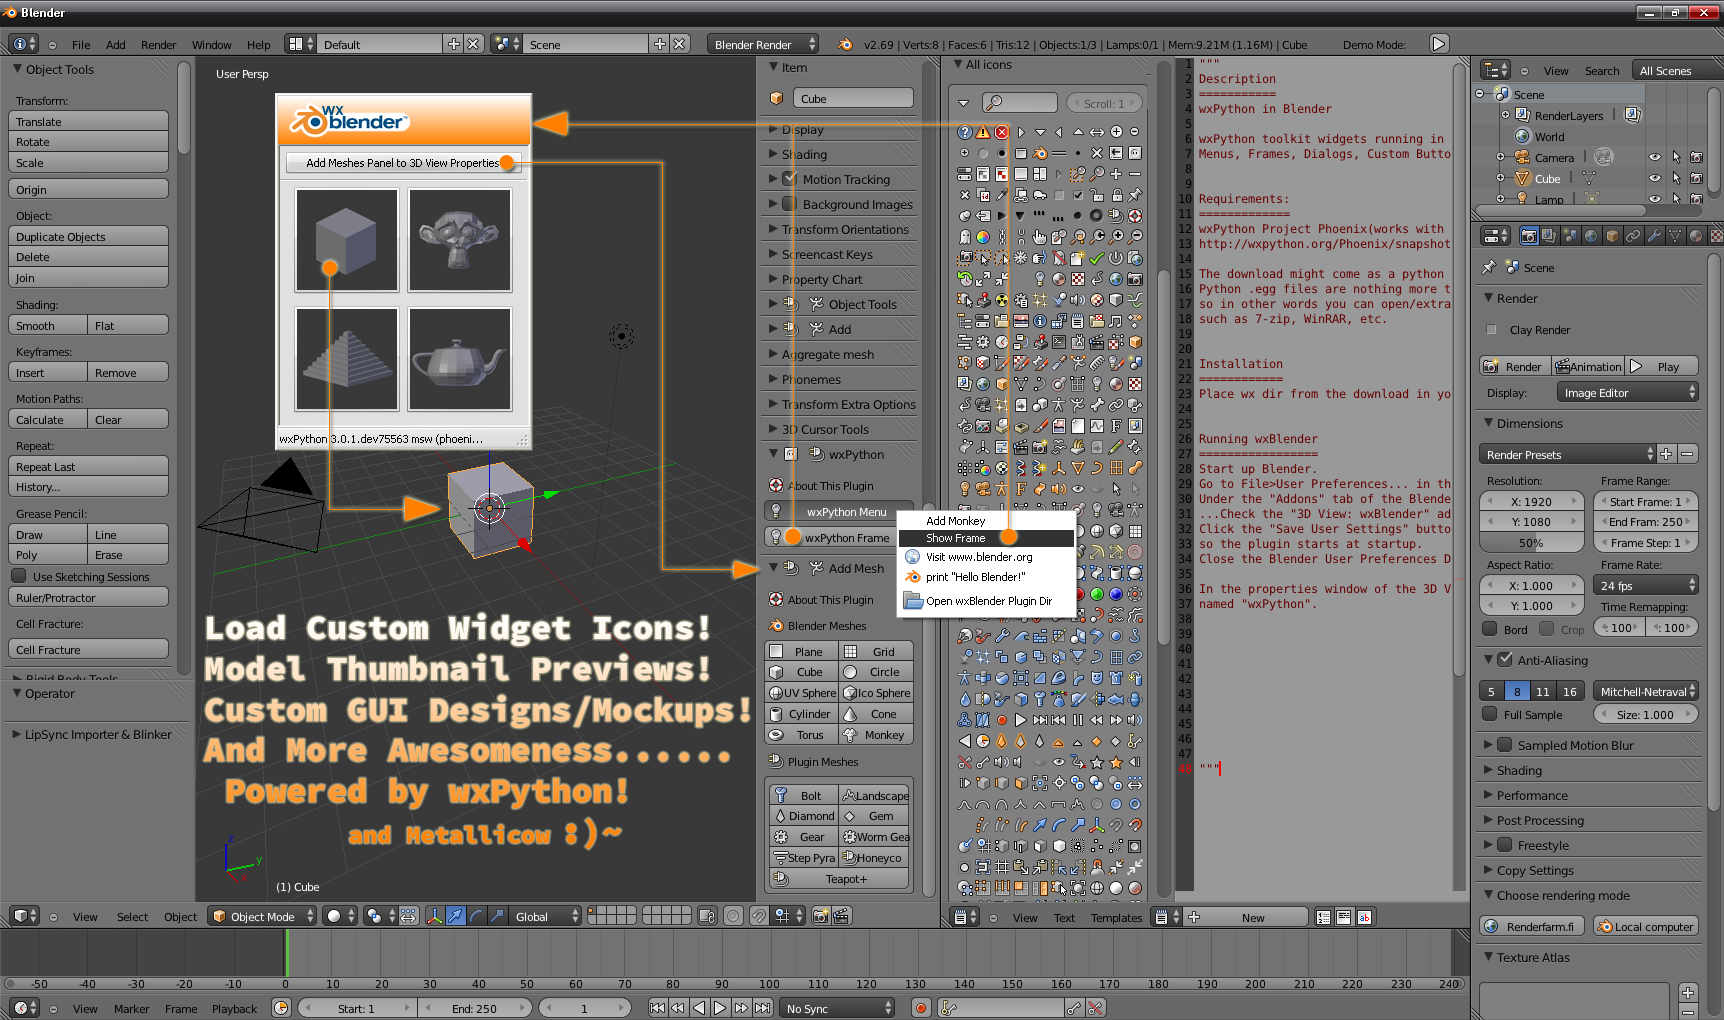1724x1020 pixels.
Task: Toggle the Motion Tracking checkbox
Action: click(x=790, y=179)
